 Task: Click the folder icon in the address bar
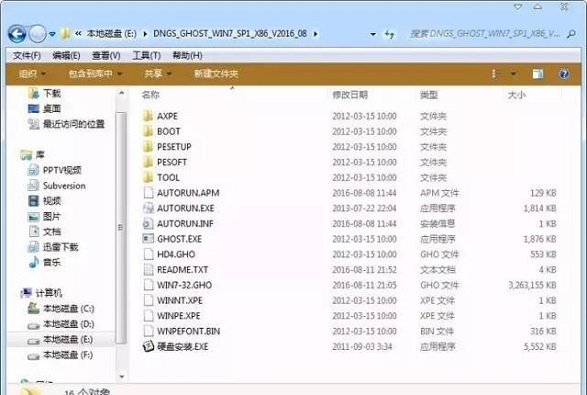tap(65, 33)
